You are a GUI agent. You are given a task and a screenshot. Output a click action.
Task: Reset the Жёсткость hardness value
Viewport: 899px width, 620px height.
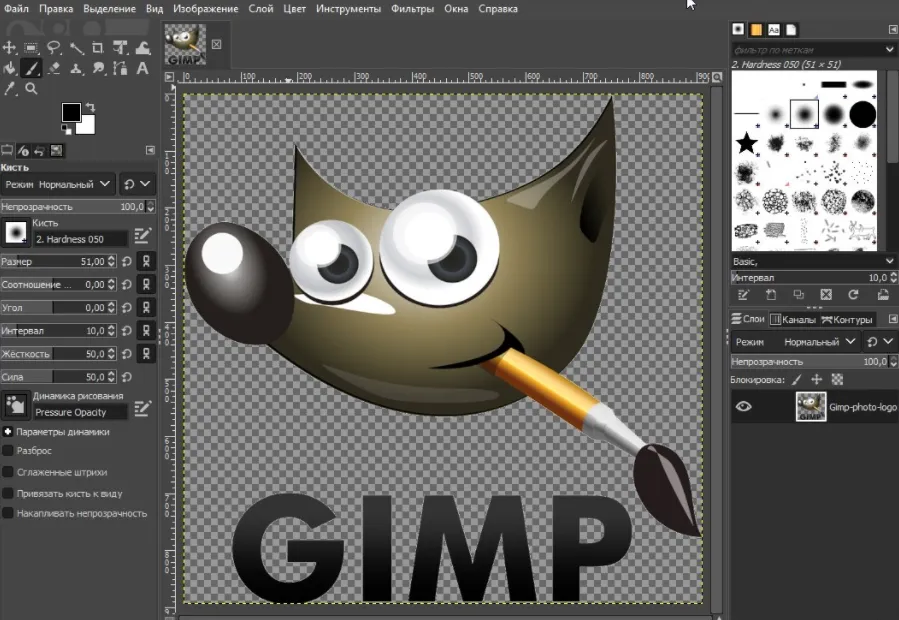pos(127,354)
